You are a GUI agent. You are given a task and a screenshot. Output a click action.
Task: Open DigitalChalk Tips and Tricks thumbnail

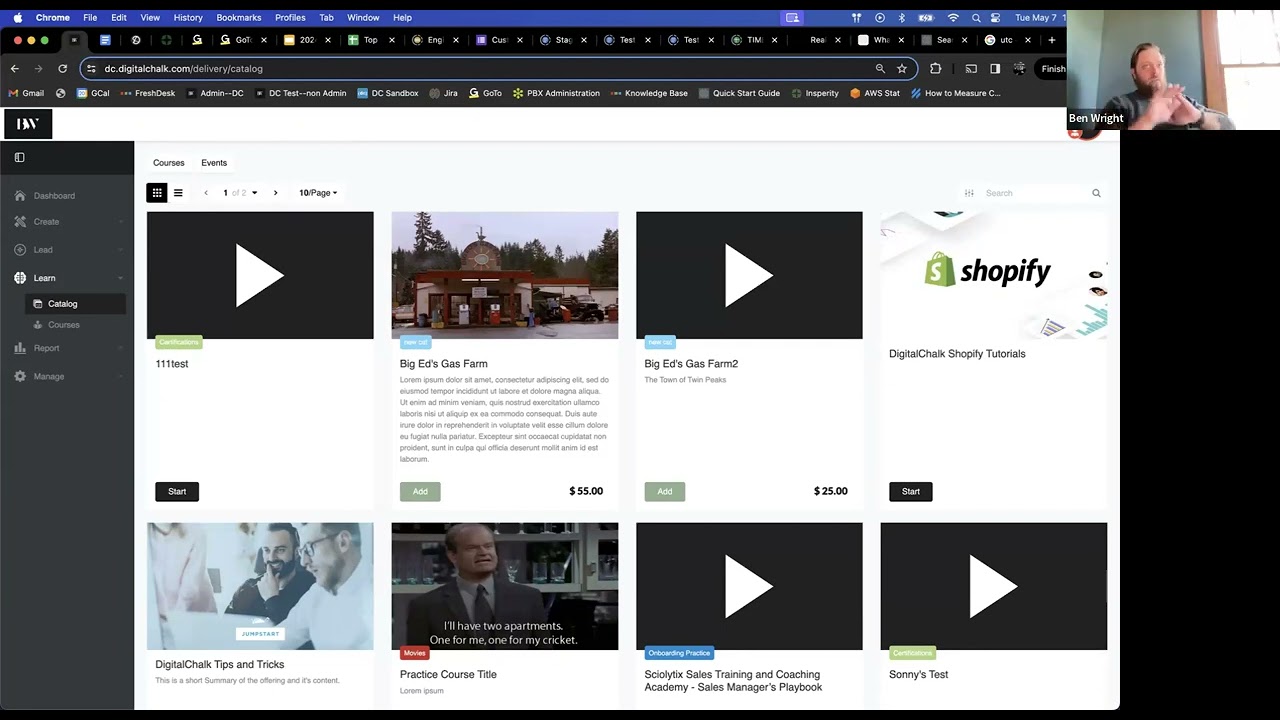[x=260, y=586]
